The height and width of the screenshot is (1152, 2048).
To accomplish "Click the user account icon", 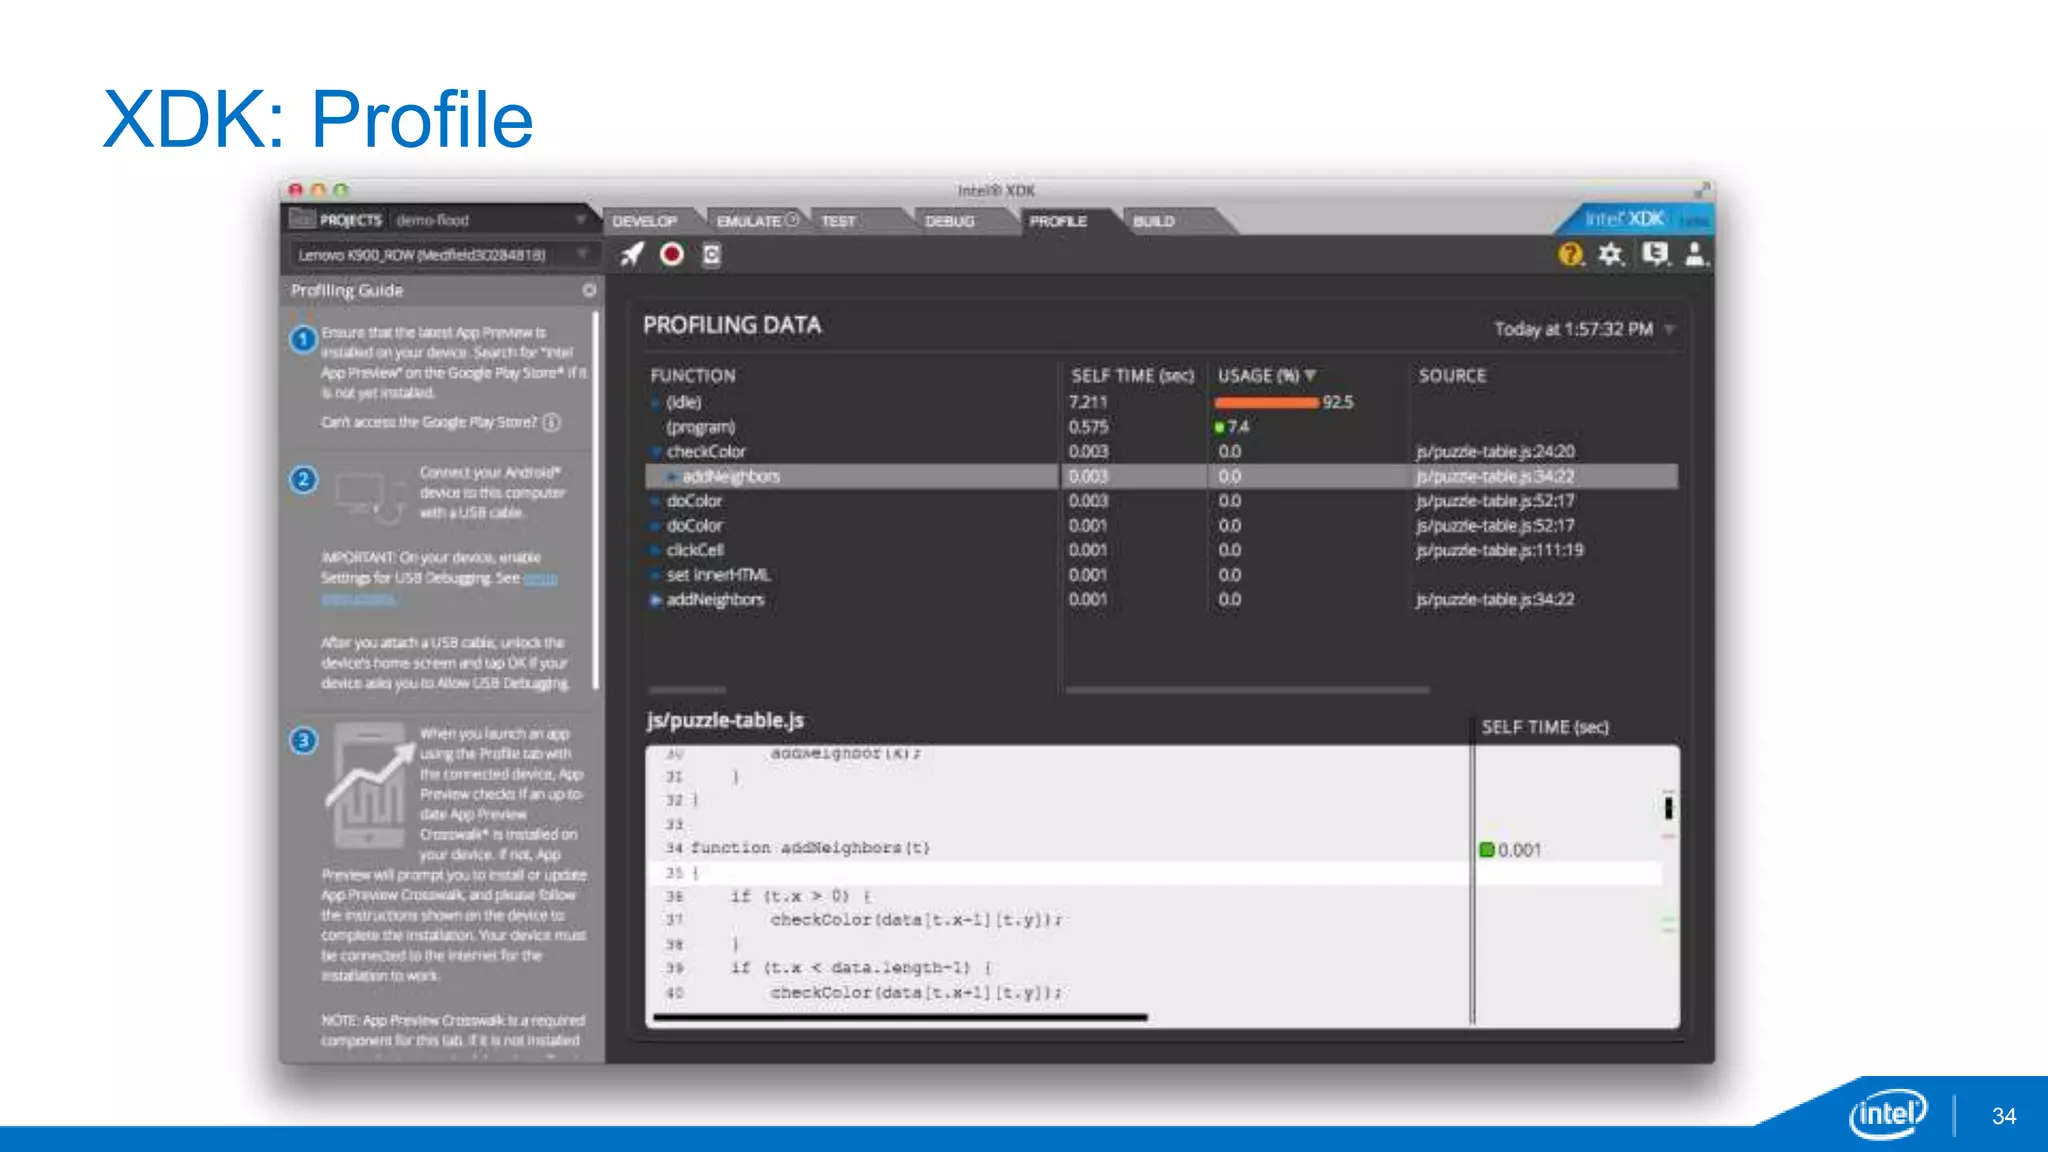I will [x=1695, y=255].
